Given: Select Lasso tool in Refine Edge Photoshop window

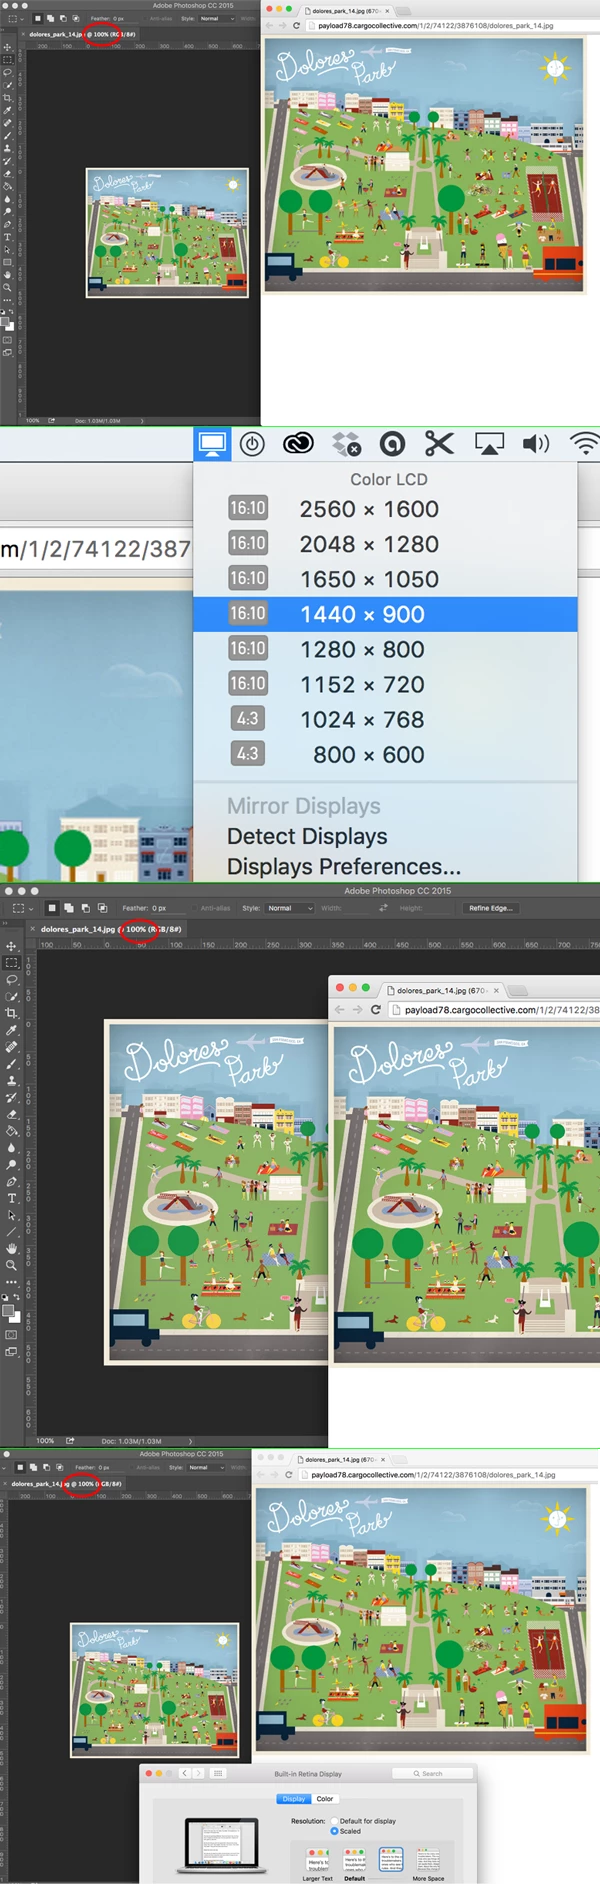Looking at the screenshot, I should (11, 980).
